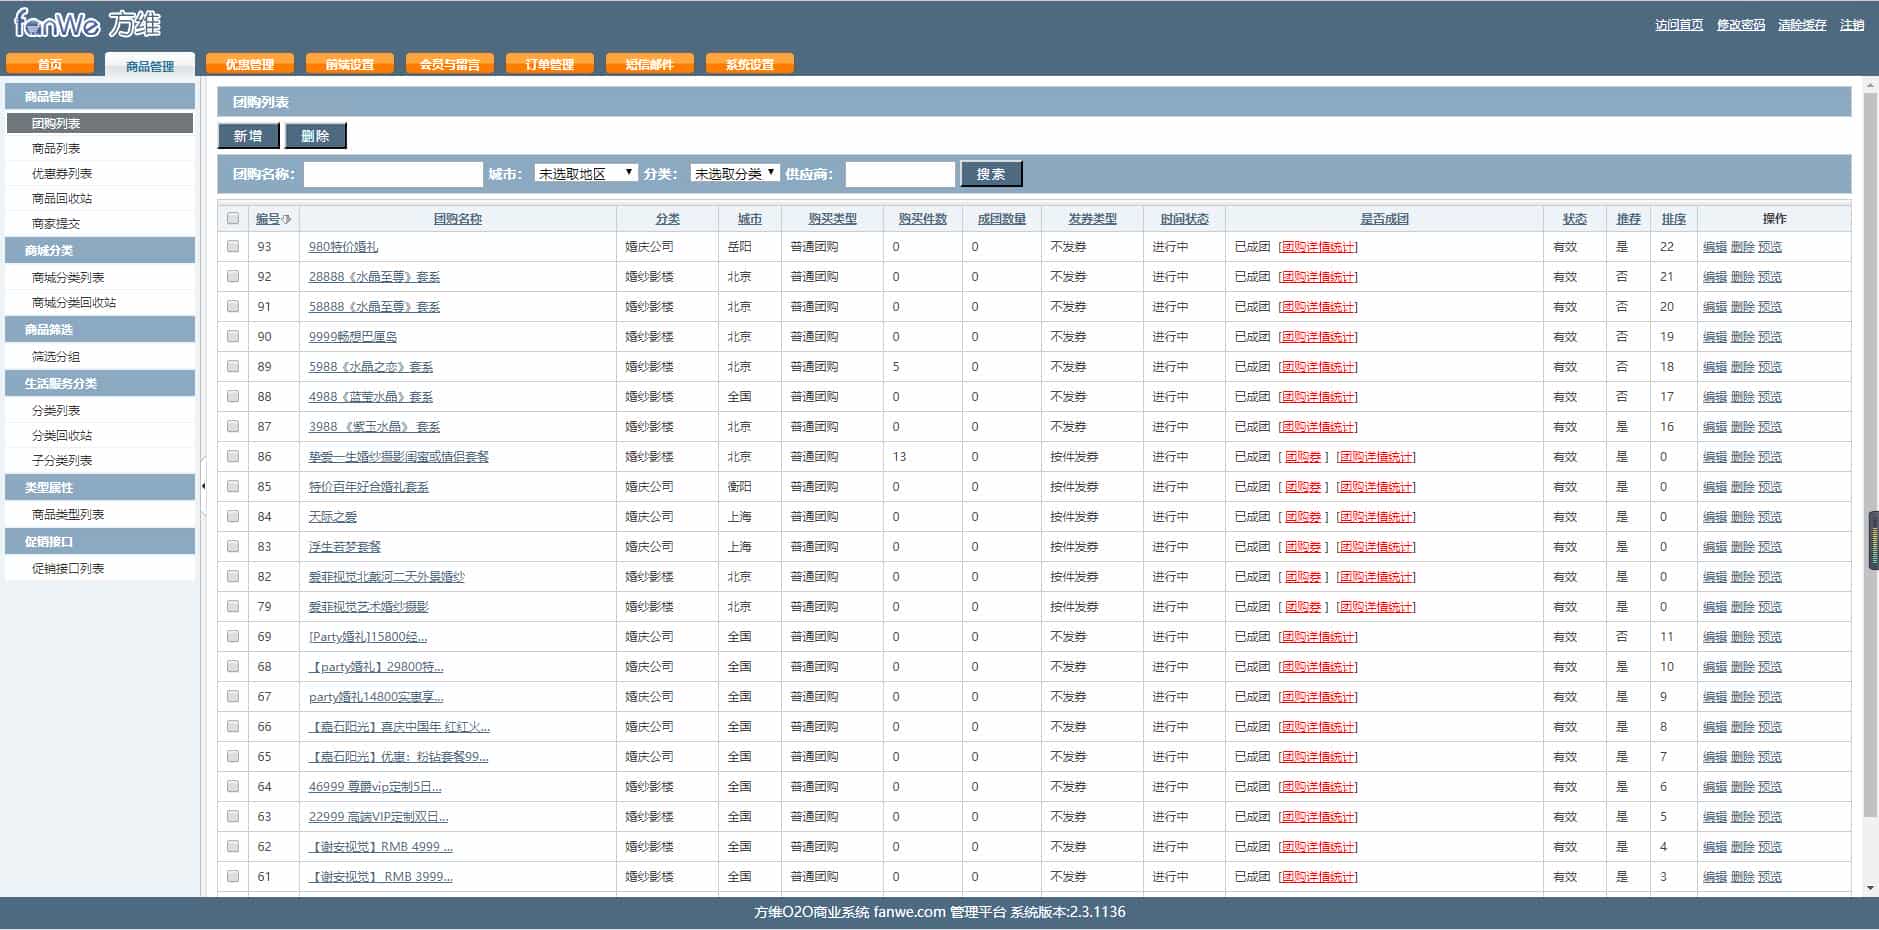The width and height of the screenshot is (1879, 930).
Task: Click the 新增 button
Action: [248, 136]
